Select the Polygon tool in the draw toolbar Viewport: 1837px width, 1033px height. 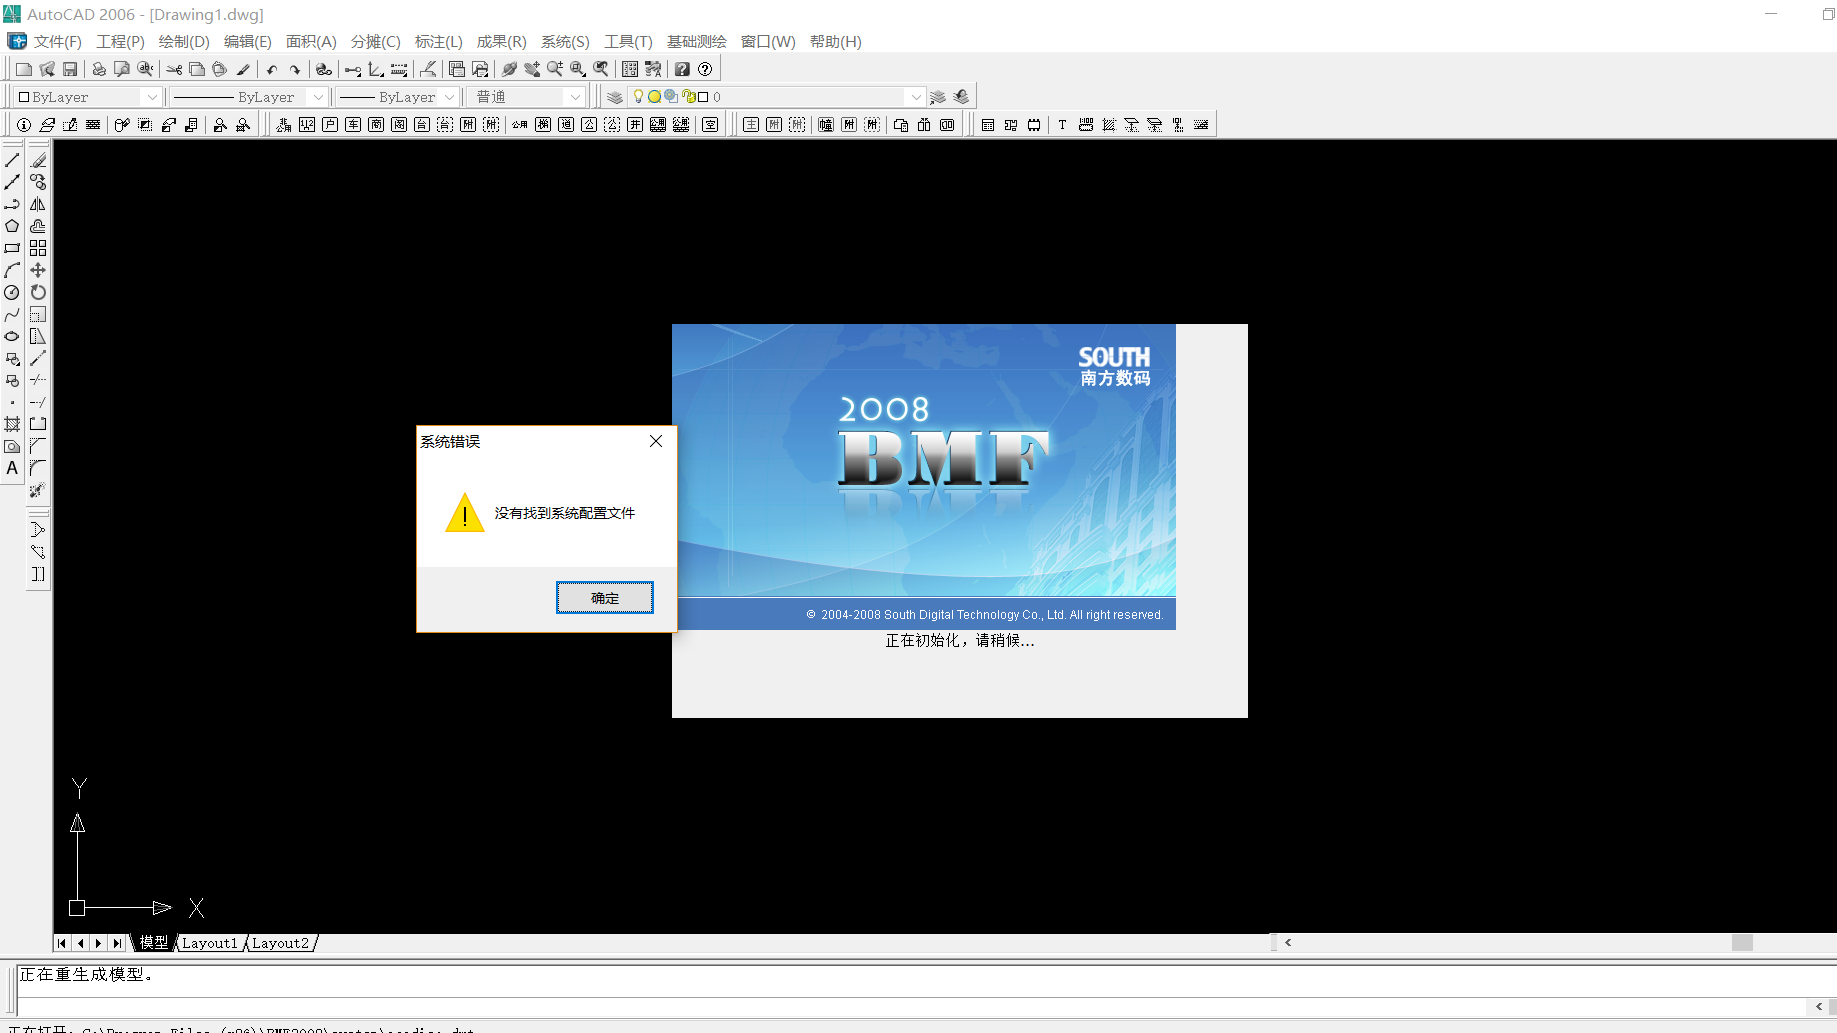click(x=12, y=226)
